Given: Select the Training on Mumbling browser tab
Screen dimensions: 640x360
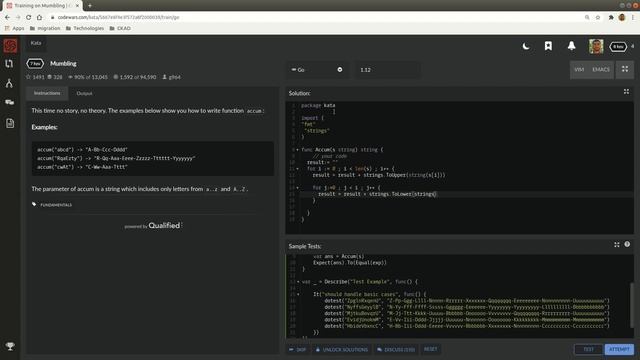Looking at the screenshot, I should coord(41,6).
